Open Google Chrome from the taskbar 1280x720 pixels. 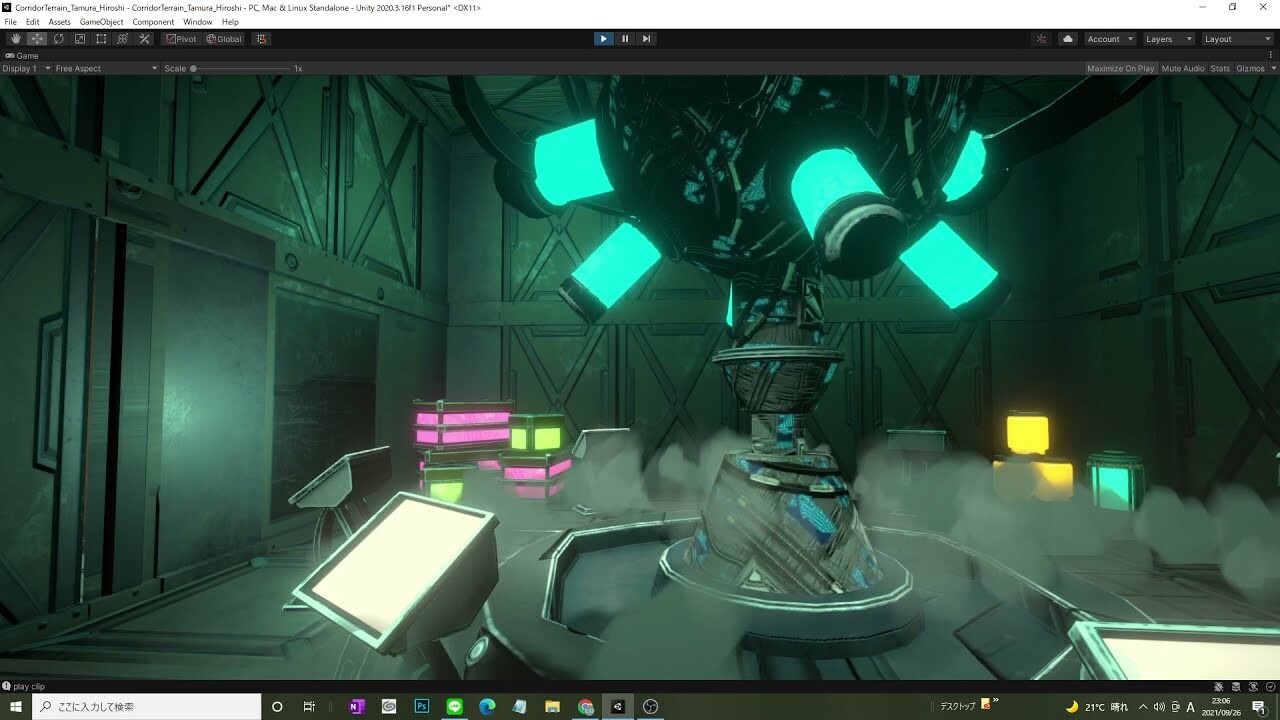point(585,706)
